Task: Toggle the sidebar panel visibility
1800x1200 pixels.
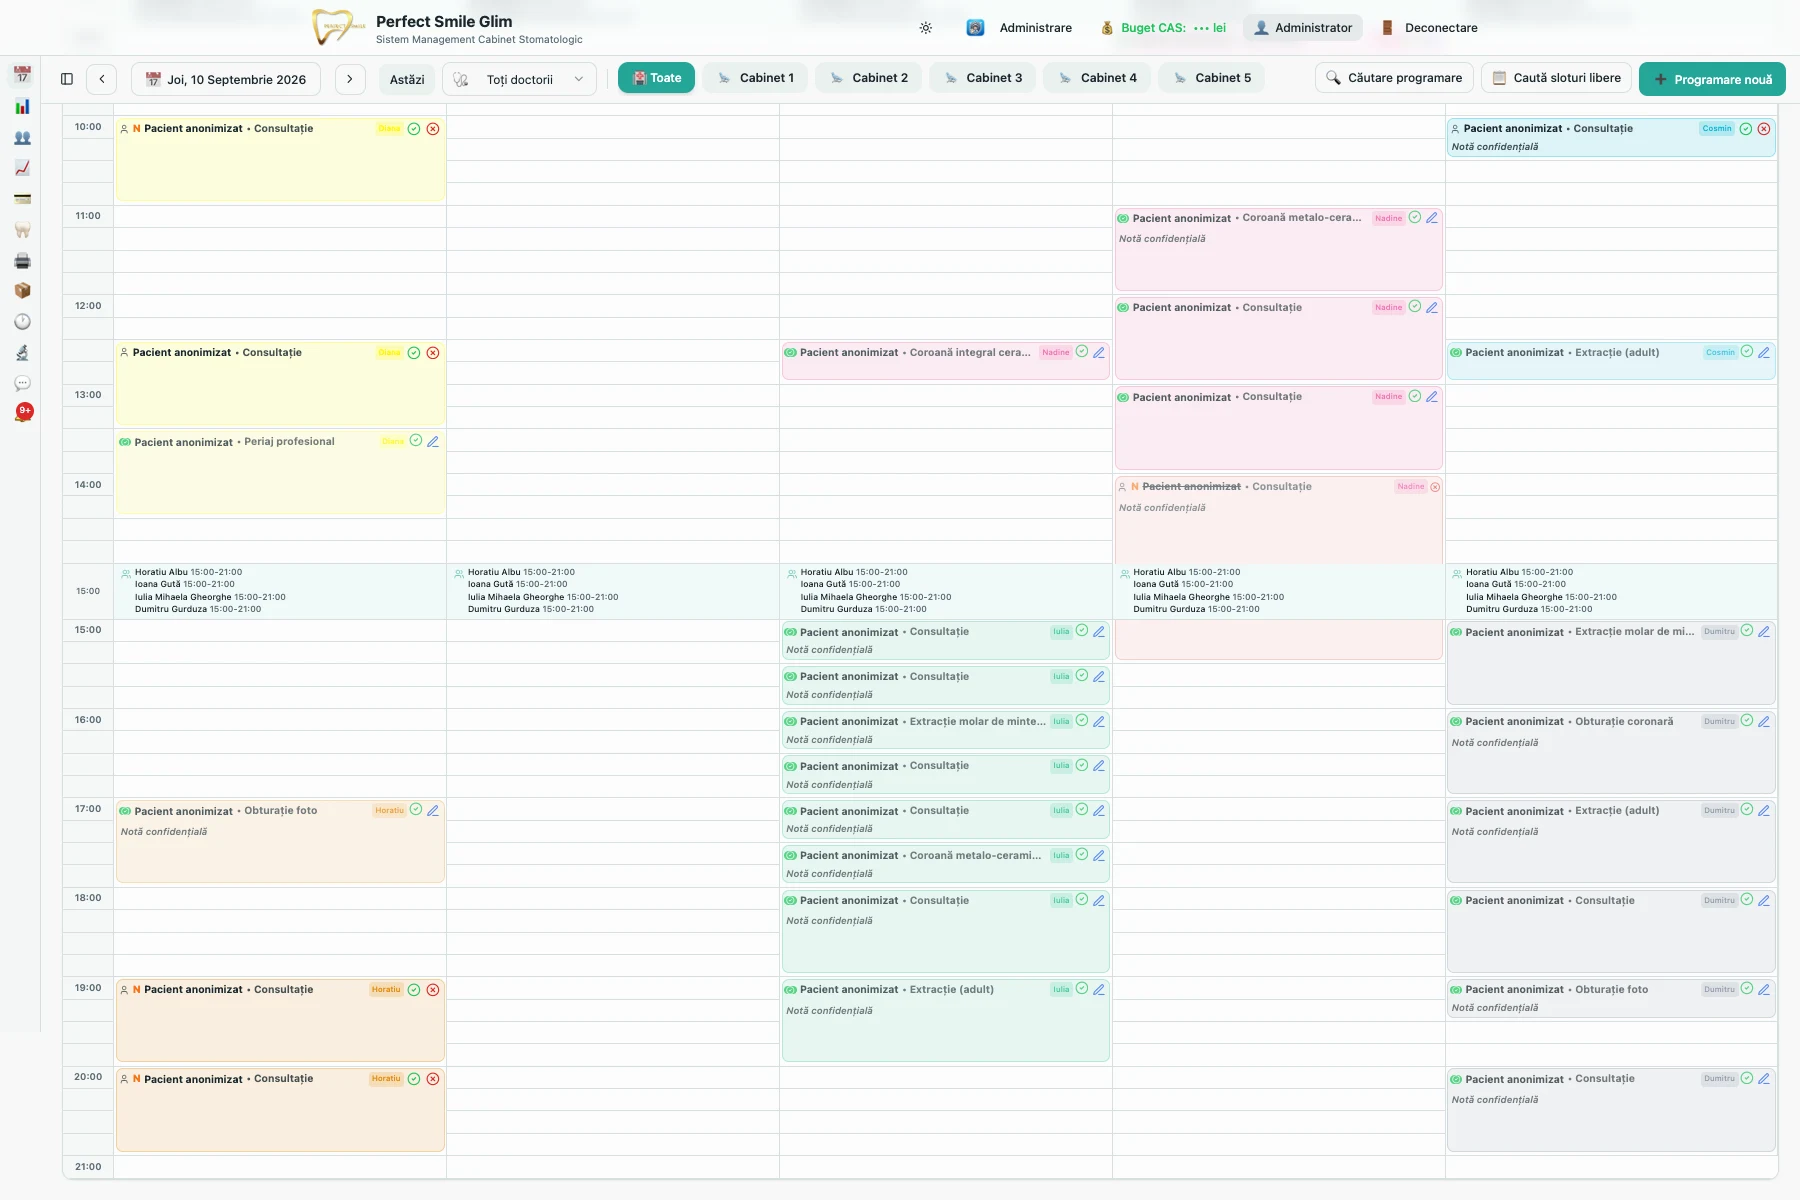Action: pyautogui.click(x=67, y=79)
